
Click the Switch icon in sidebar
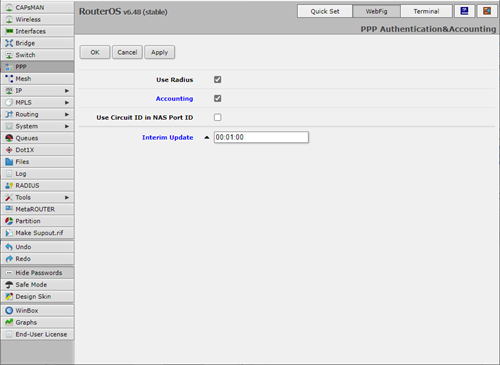click(9, 55)
